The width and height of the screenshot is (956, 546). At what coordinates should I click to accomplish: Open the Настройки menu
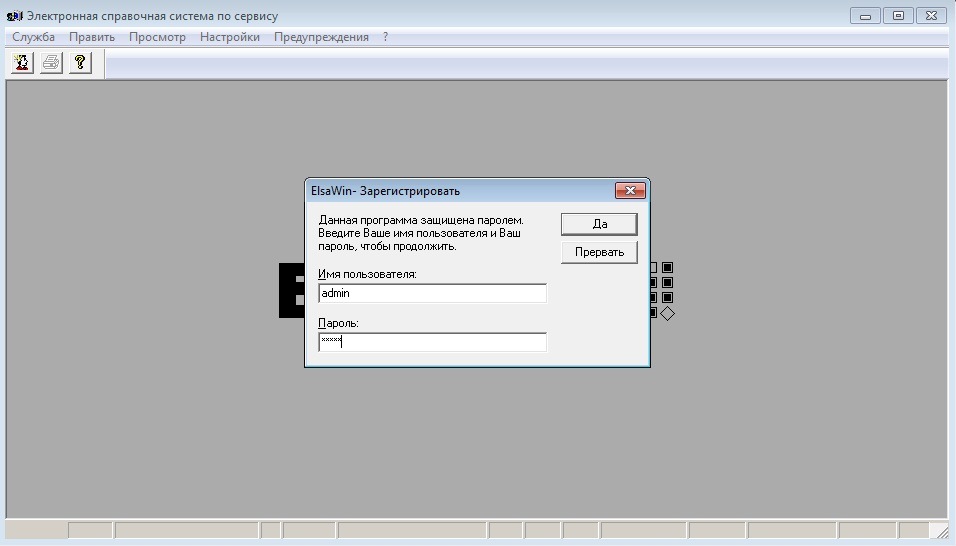click(230, 37)
